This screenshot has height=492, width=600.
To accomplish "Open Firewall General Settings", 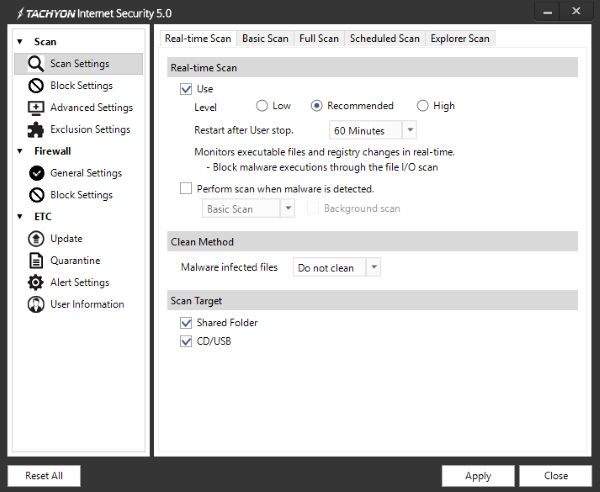I will click(x=86, y=173).
